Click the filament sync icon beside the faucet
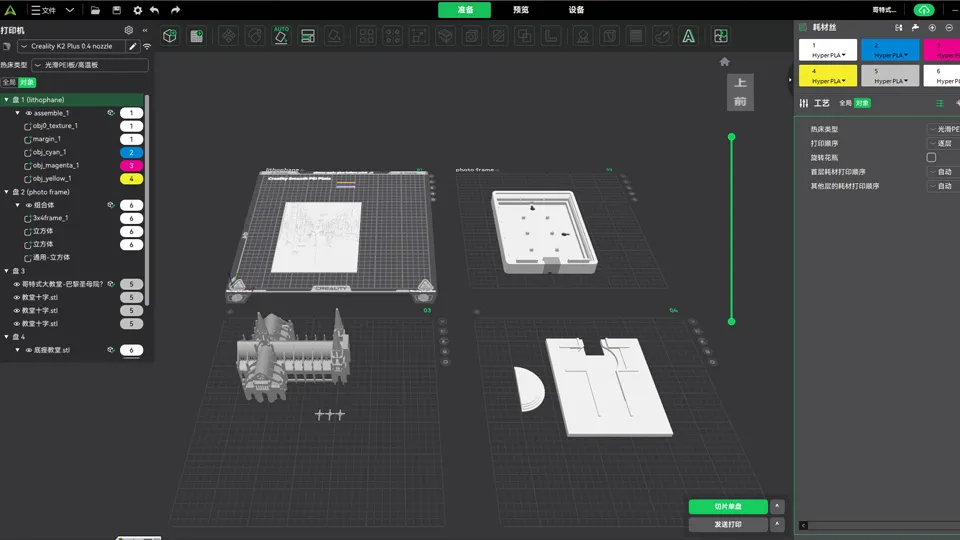Viewport: 960px width, 540px height. 898,28
